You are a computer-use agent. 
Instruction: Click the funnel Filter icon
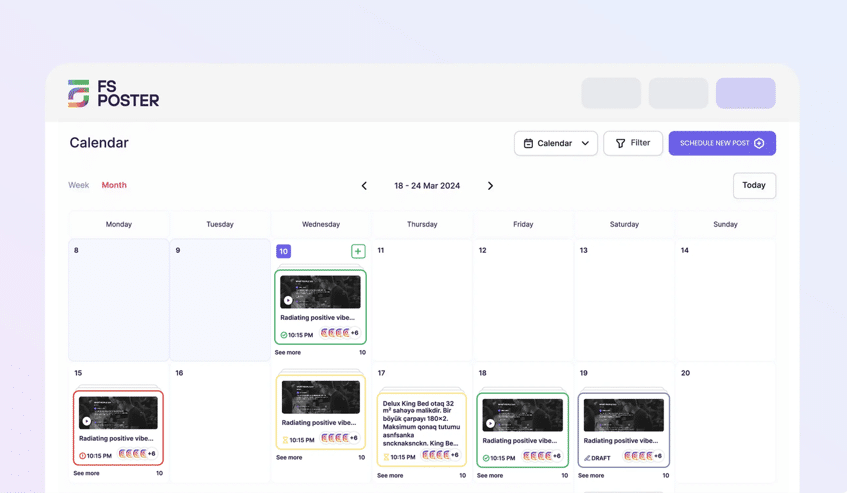coord(621,143)
